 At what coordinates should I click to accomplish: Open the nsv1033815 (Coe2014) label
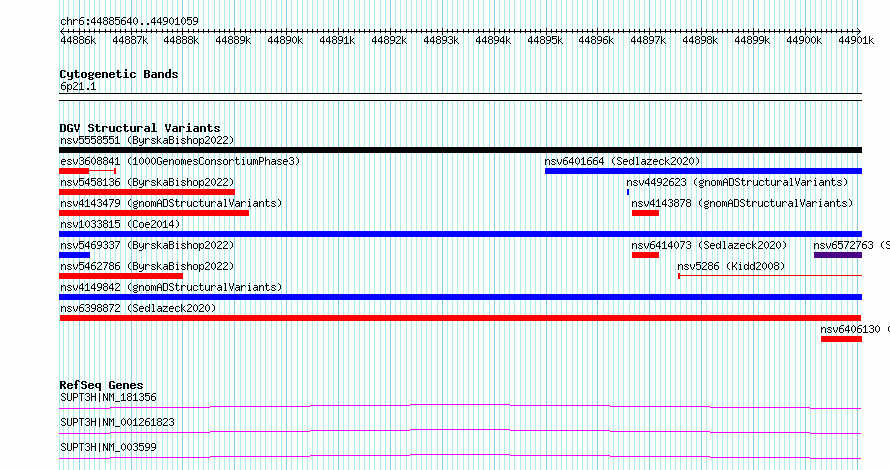[120, 224]
